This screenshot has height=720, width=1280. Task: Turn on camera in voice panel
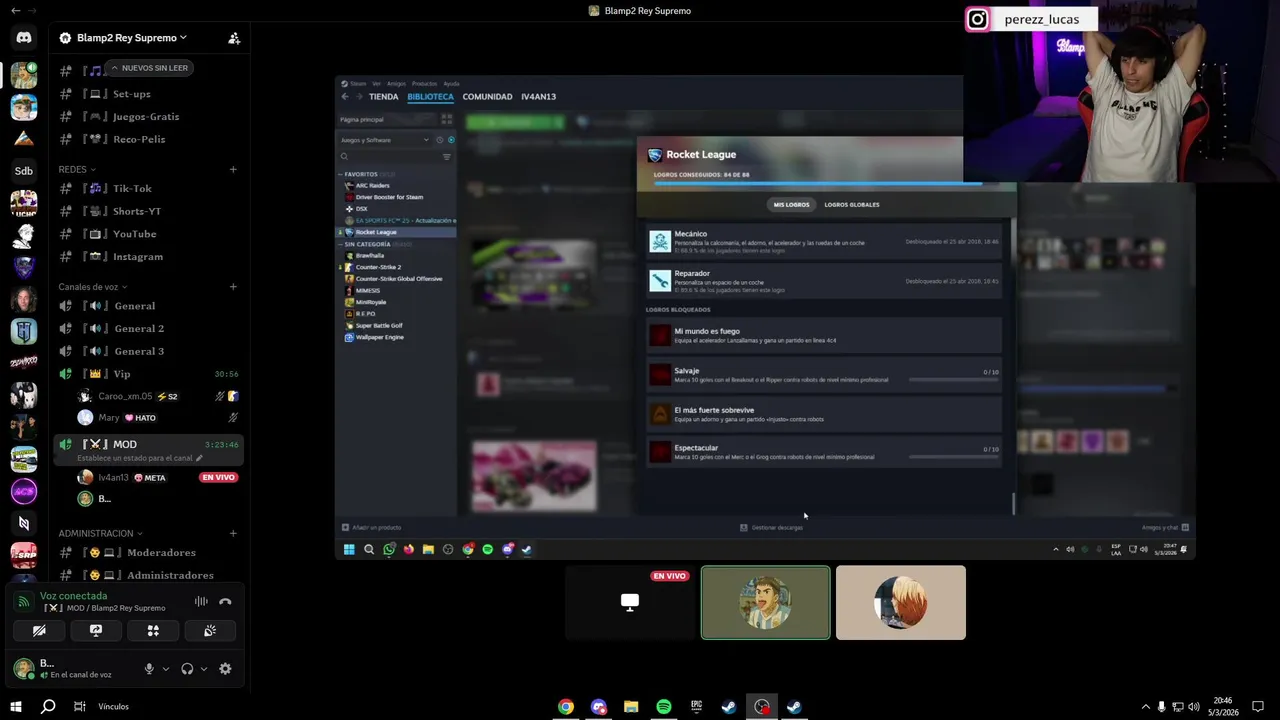tap(39, 631)
